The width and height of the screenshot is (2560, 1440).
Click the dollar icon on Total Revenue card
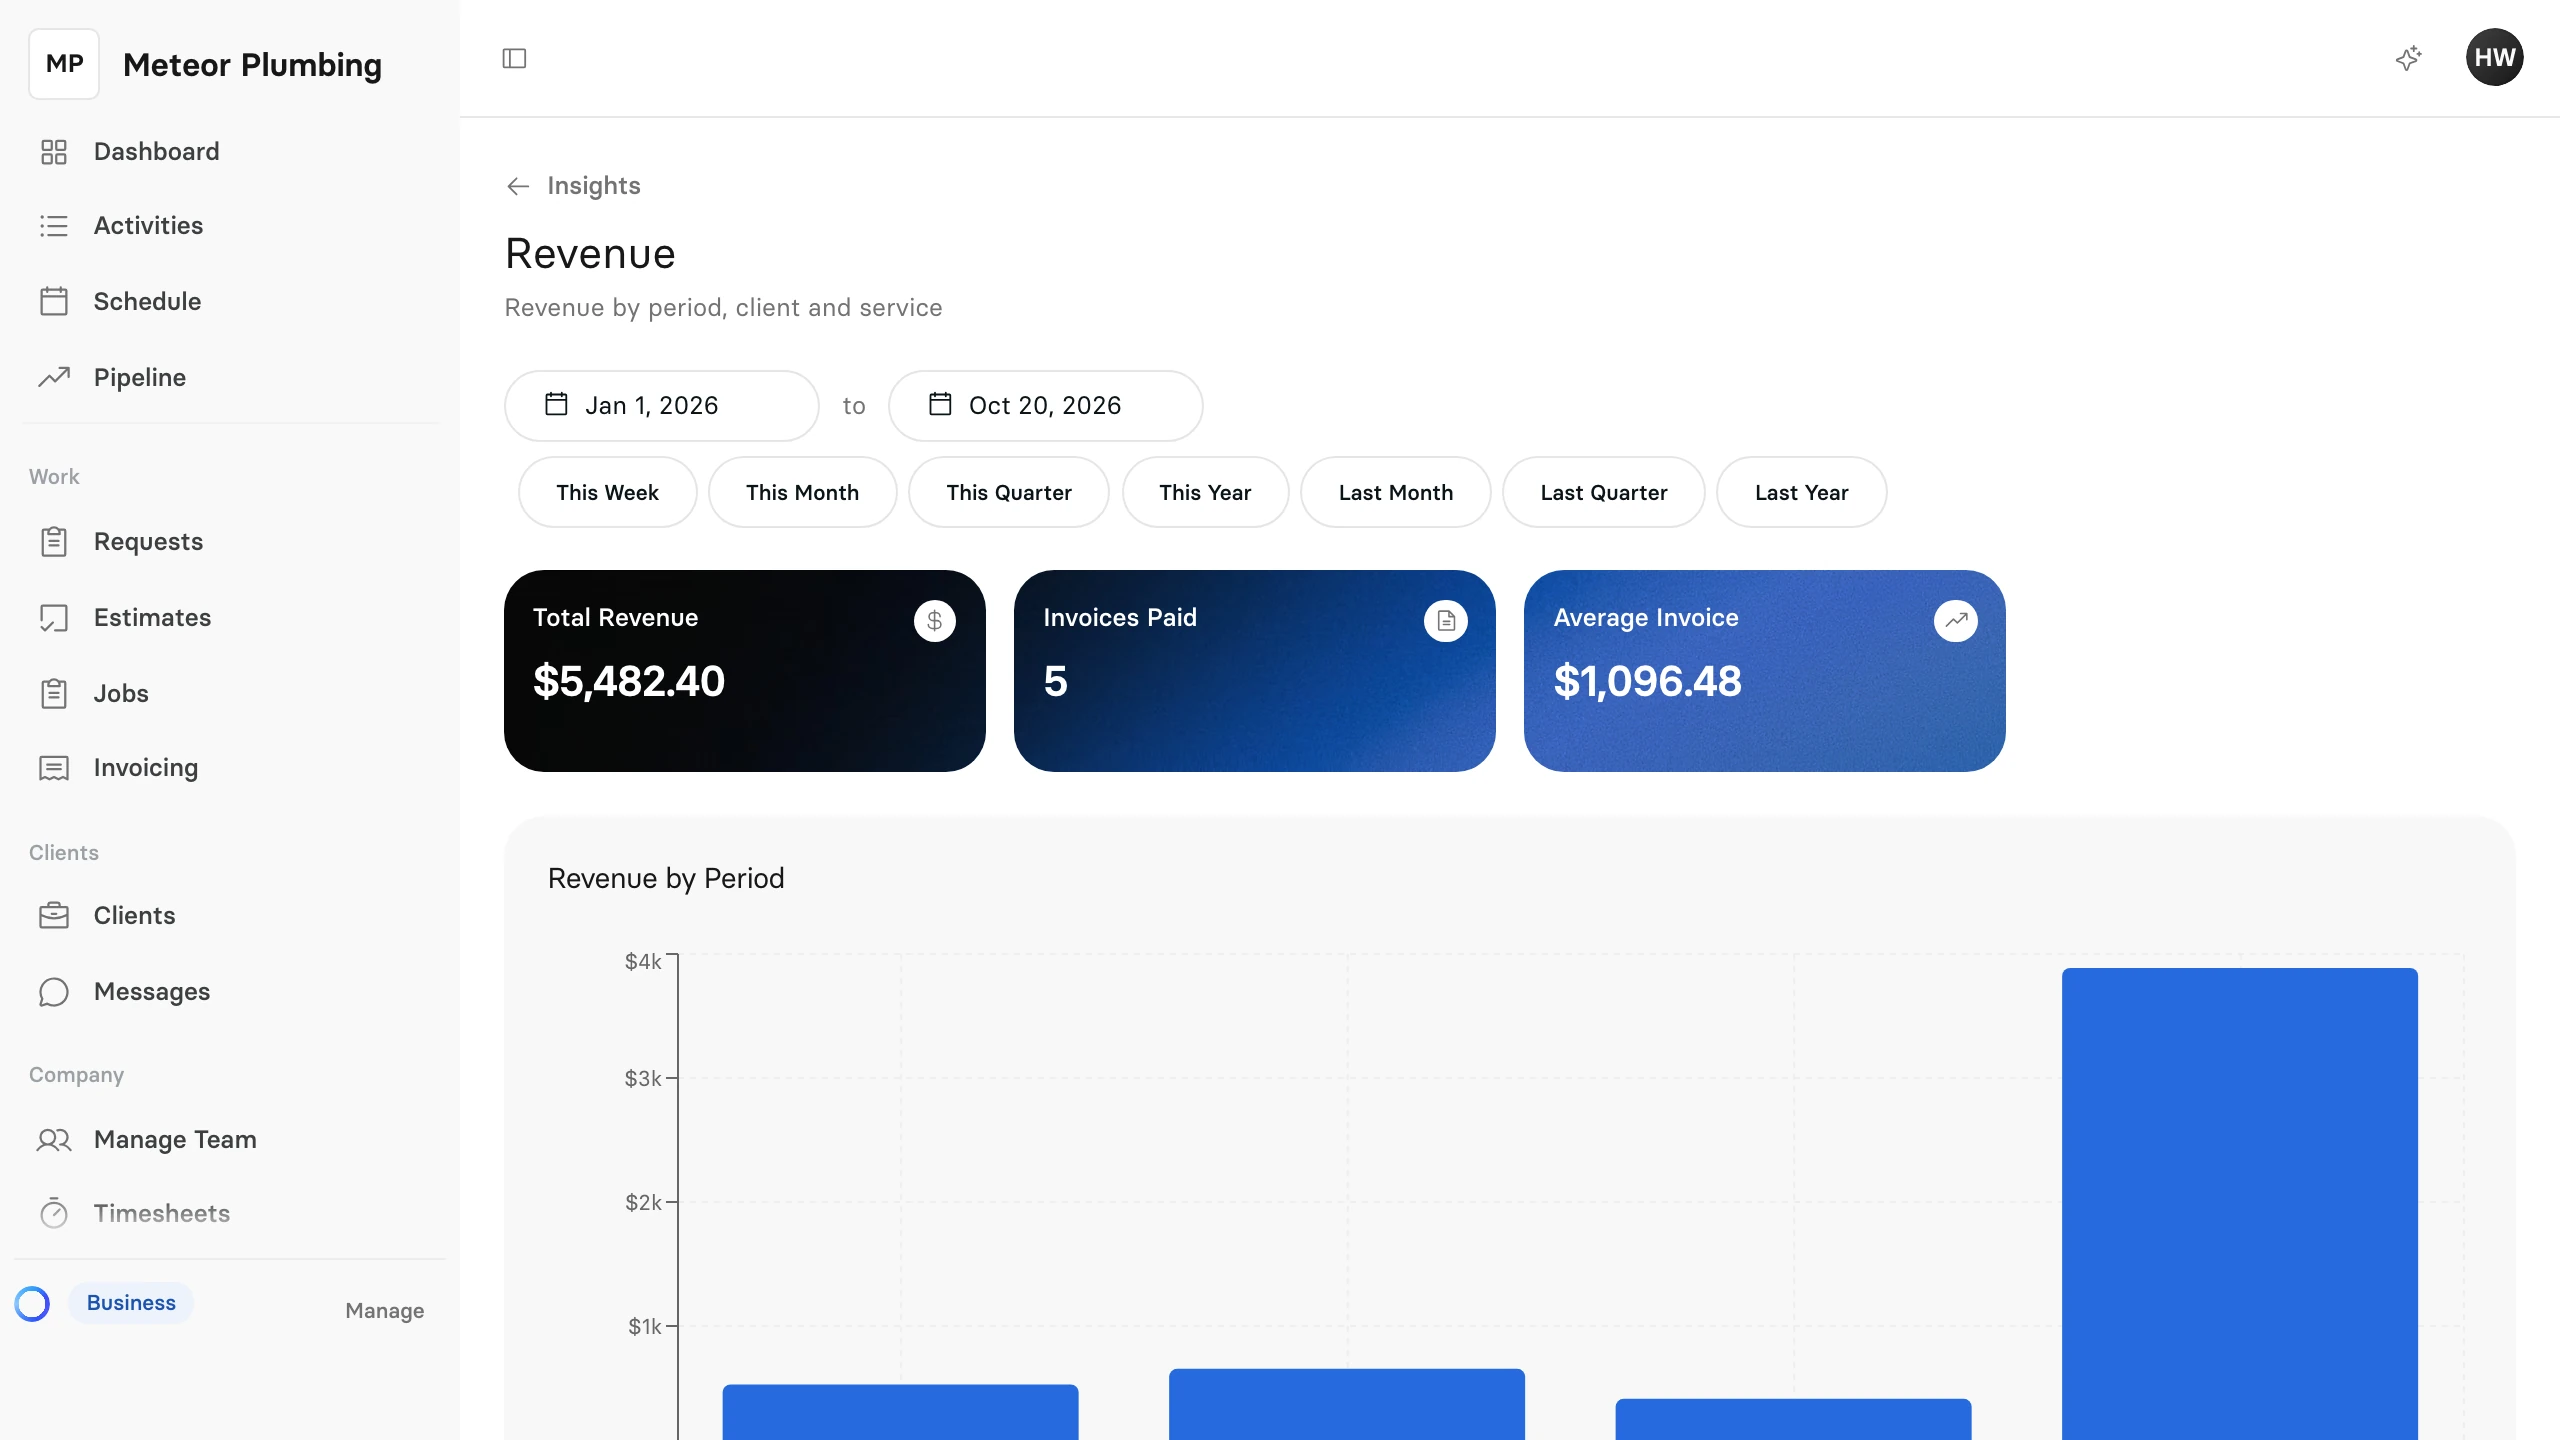[x=935, y=621]
